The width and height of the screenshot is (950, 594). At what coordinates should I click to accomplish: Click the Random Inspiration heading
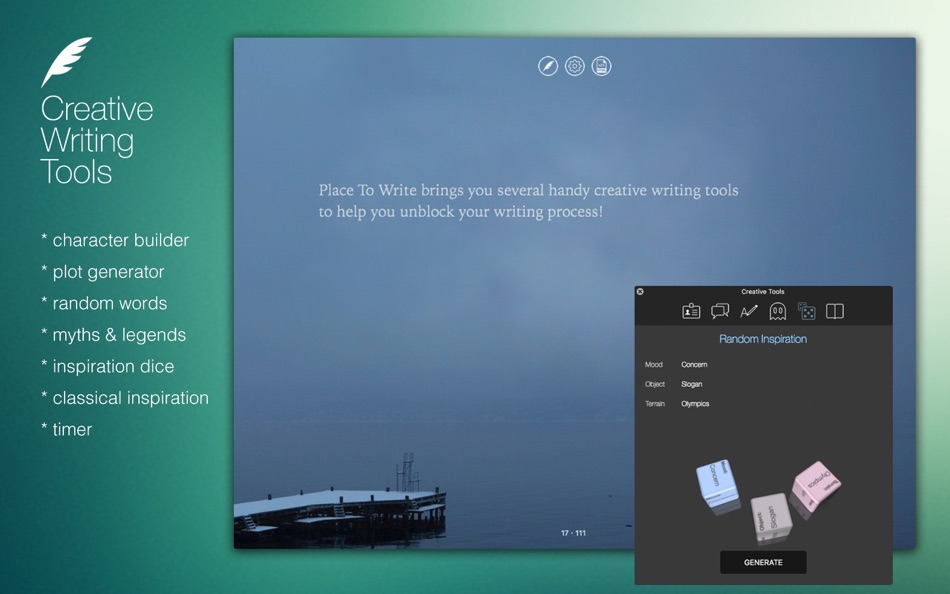763,339
